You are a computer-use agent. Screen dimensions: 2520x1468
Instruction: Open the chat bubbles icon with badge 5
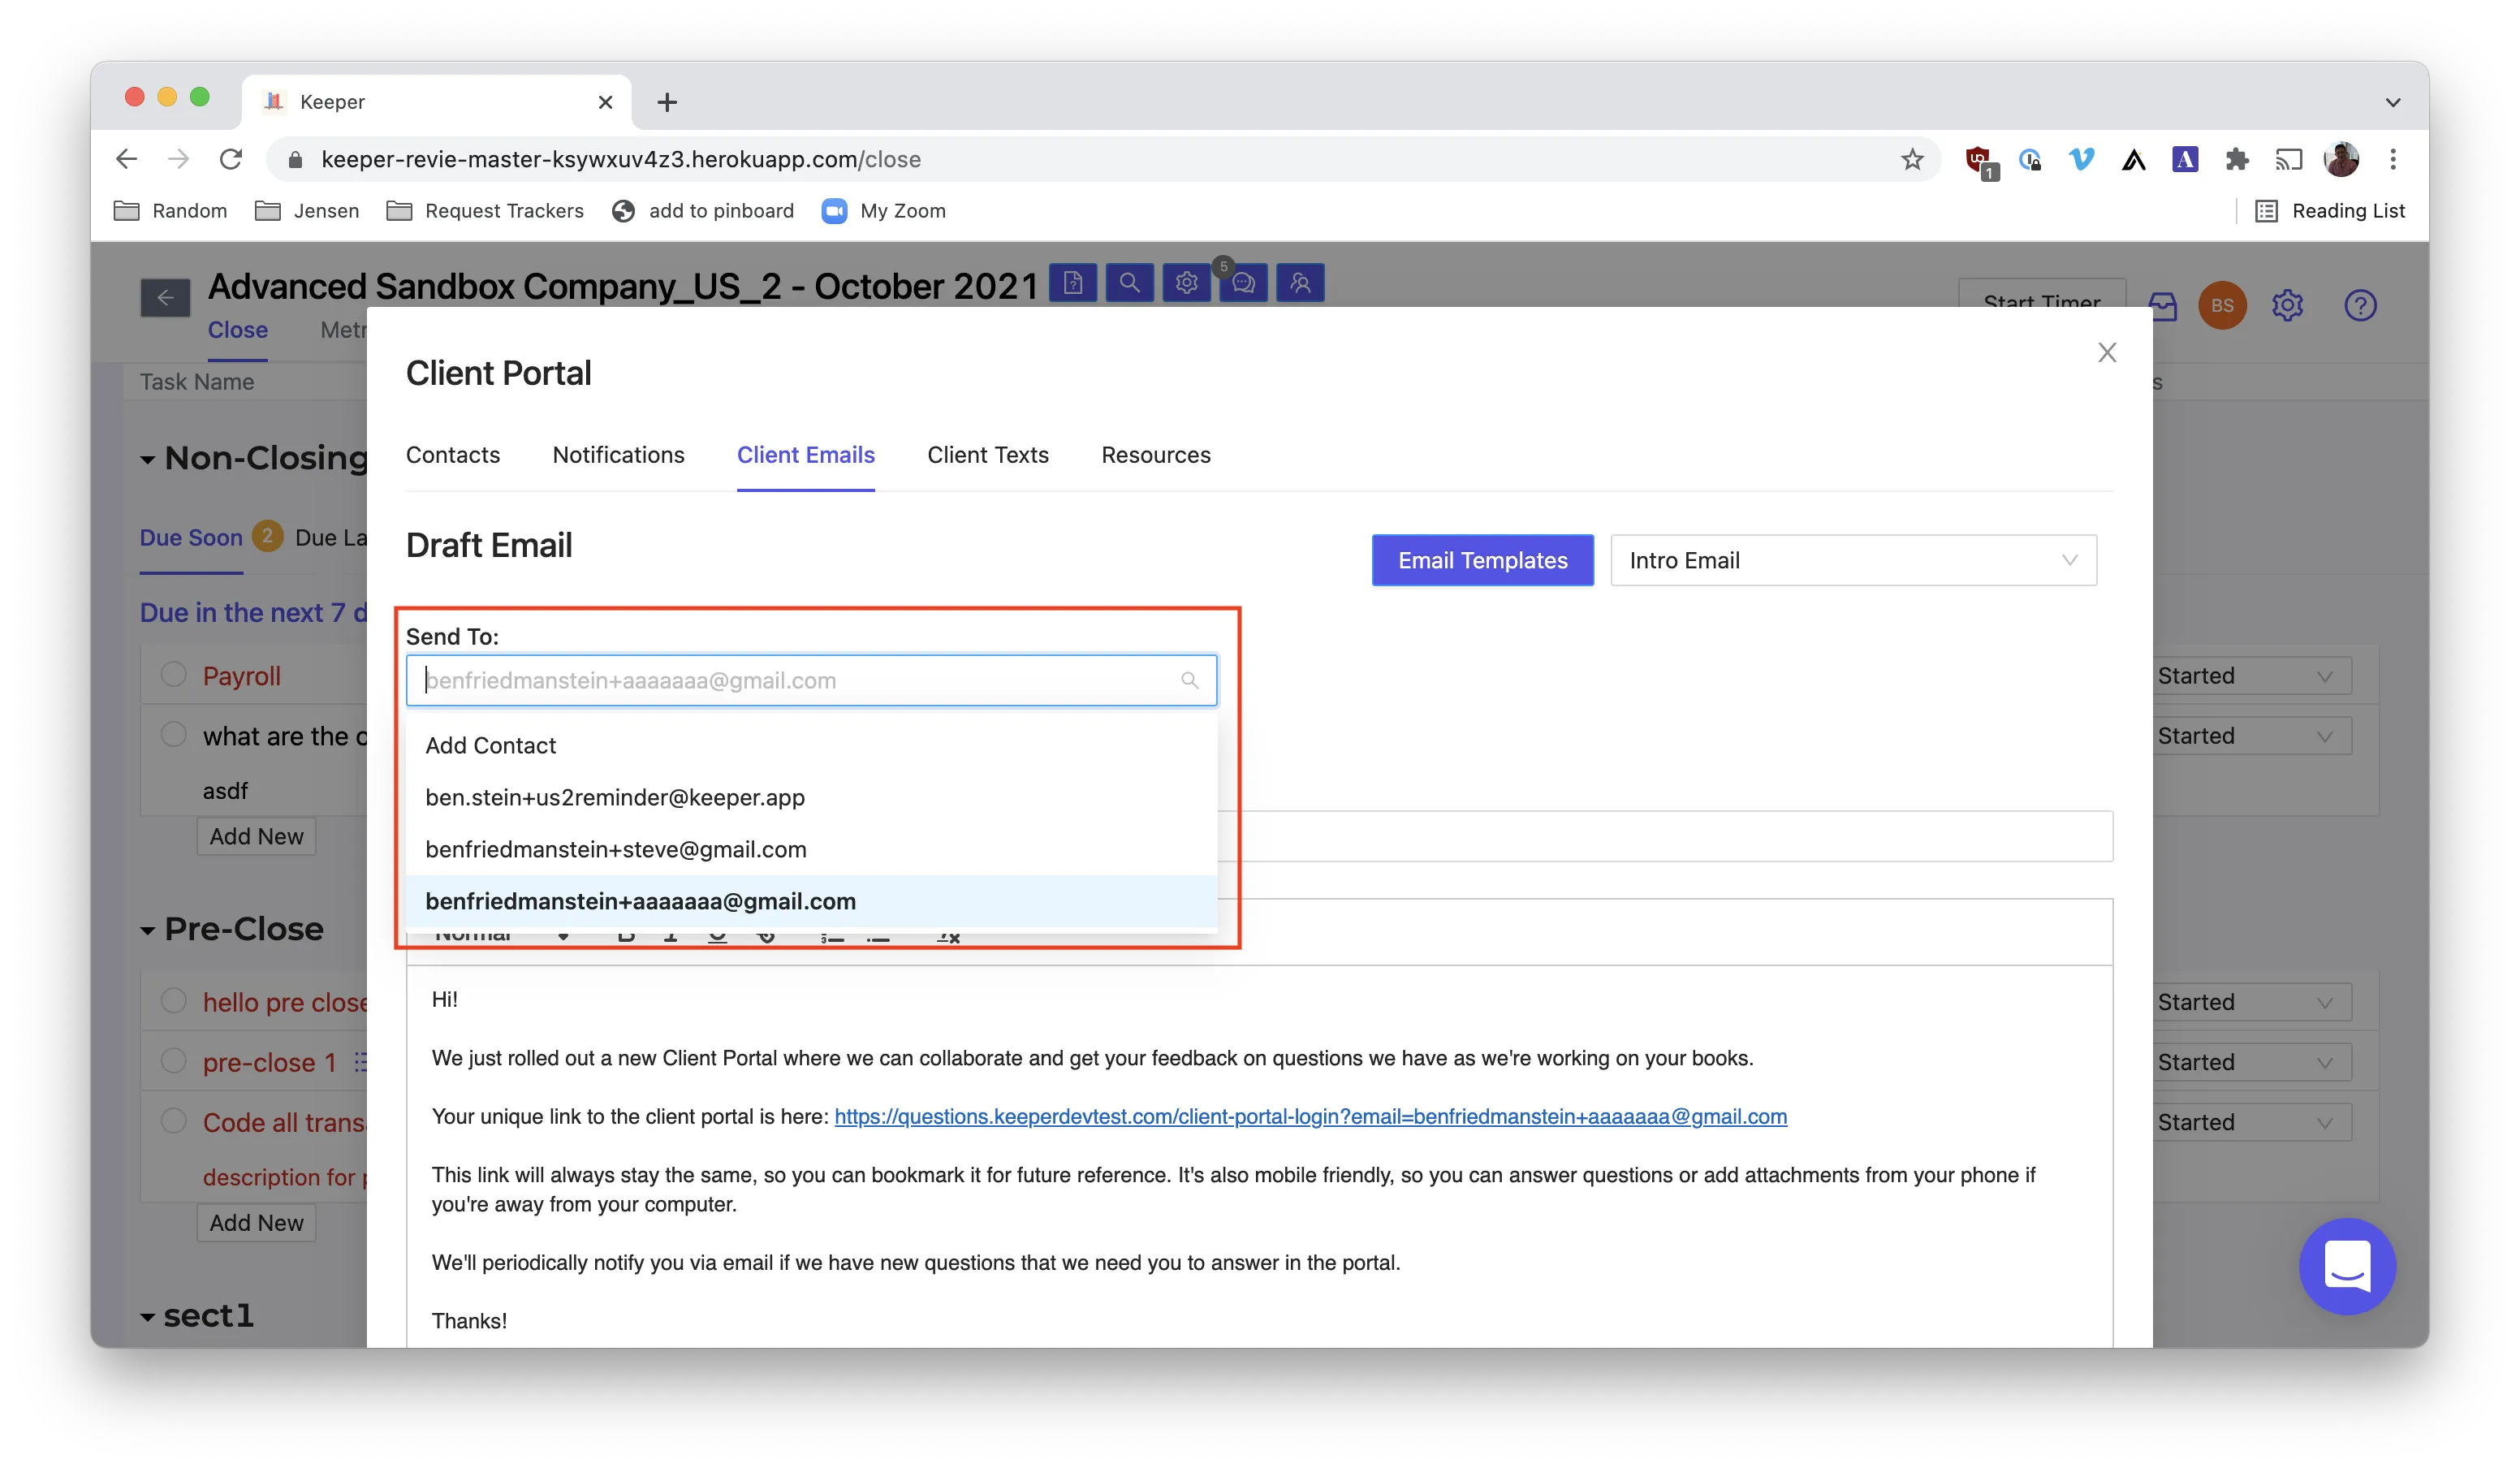pyautogui.click(x=1243, y=283)
